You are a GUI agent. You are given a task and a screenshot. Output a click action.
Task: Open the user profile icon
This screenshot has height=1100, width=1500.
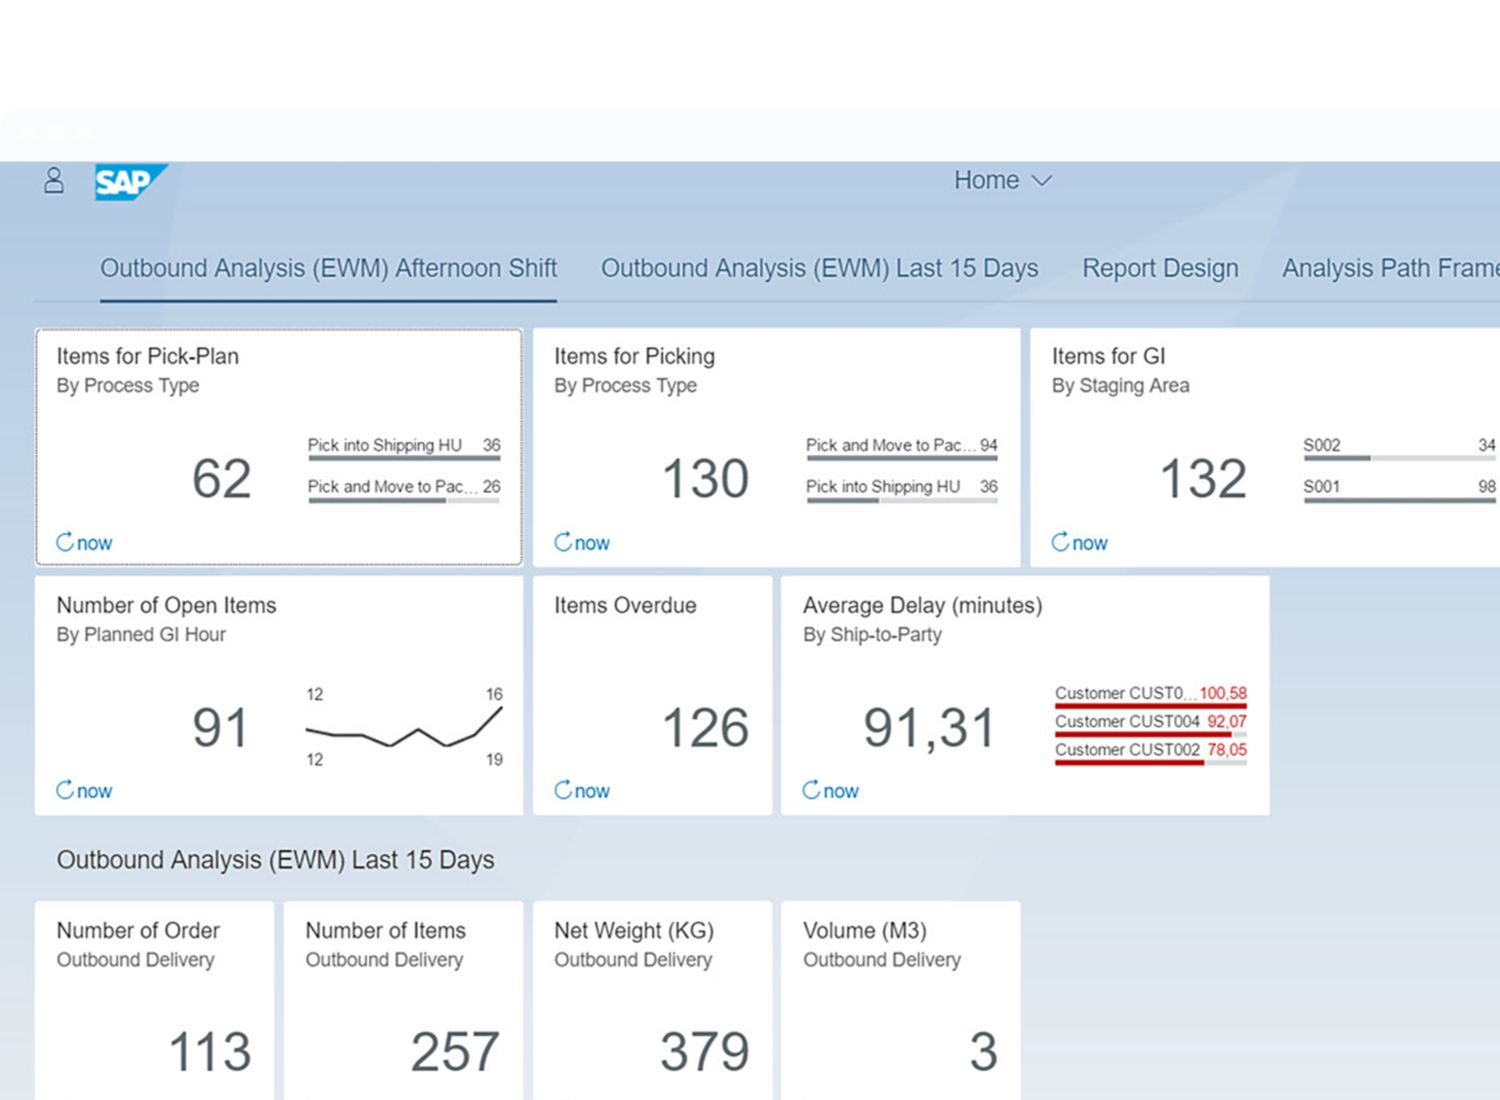[x=54, y=181]
